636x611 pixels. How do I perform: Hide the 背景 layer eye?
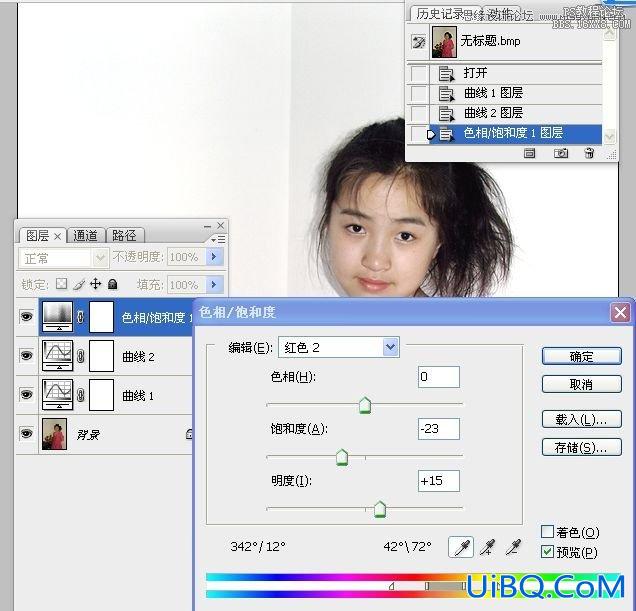click(x=27, y=434)
